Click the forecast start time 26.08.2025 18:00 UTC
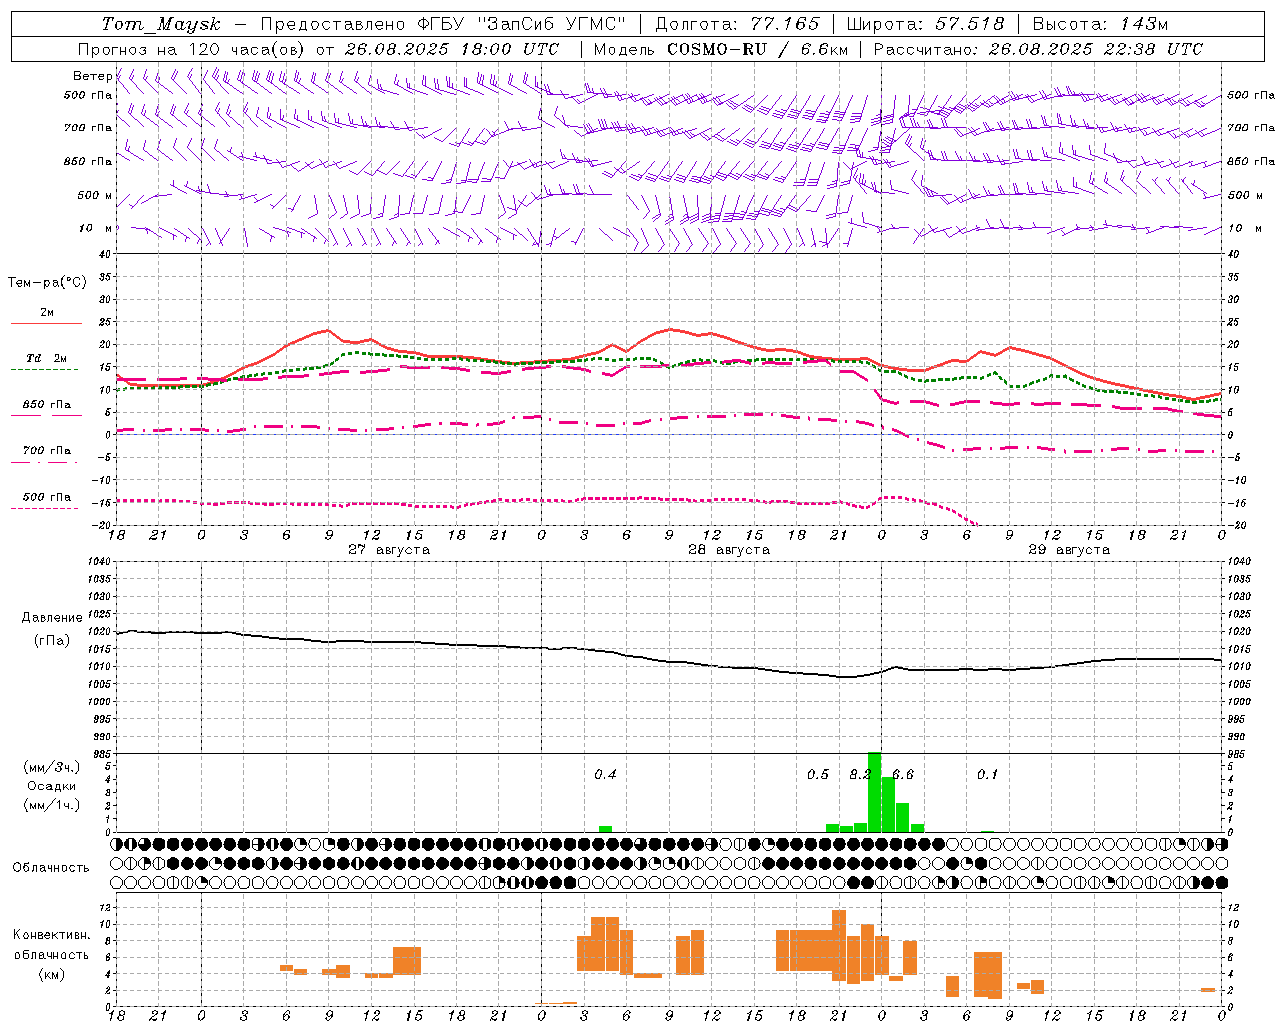This screenshot has width=1280, height=1024. tap(452, 49)
